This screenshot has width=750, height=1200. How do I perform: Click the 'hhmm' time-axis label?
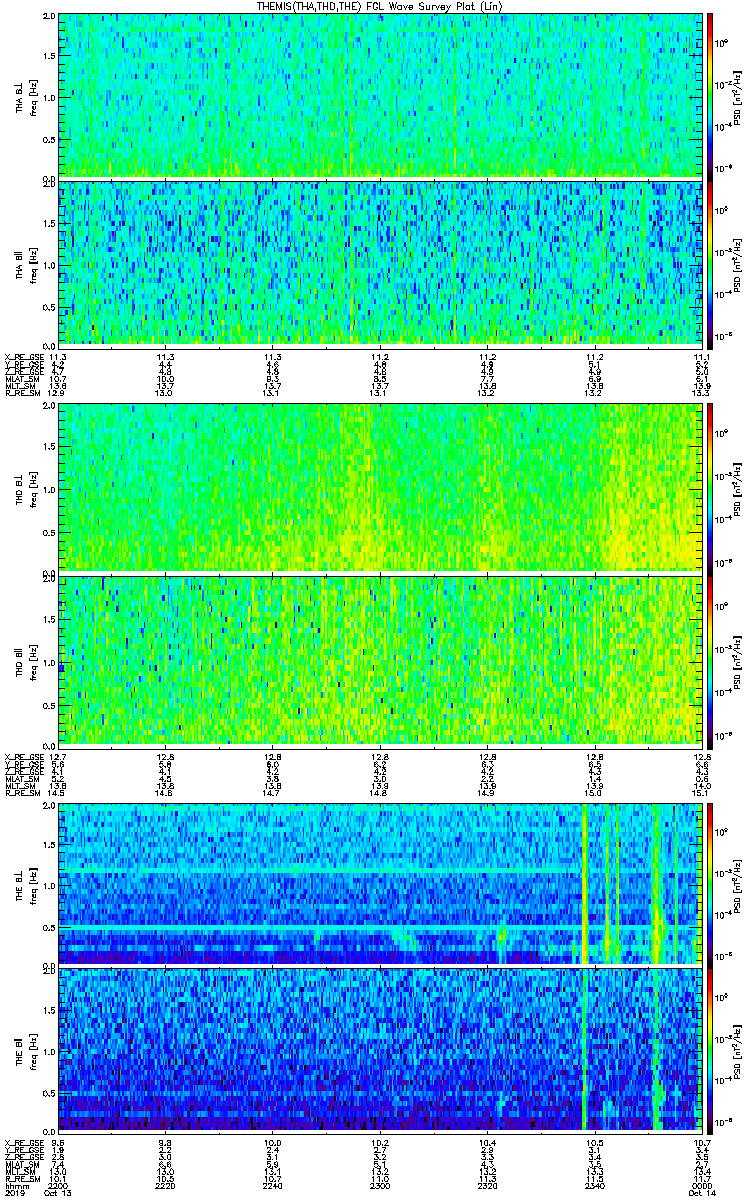(x=18, y=1184)
